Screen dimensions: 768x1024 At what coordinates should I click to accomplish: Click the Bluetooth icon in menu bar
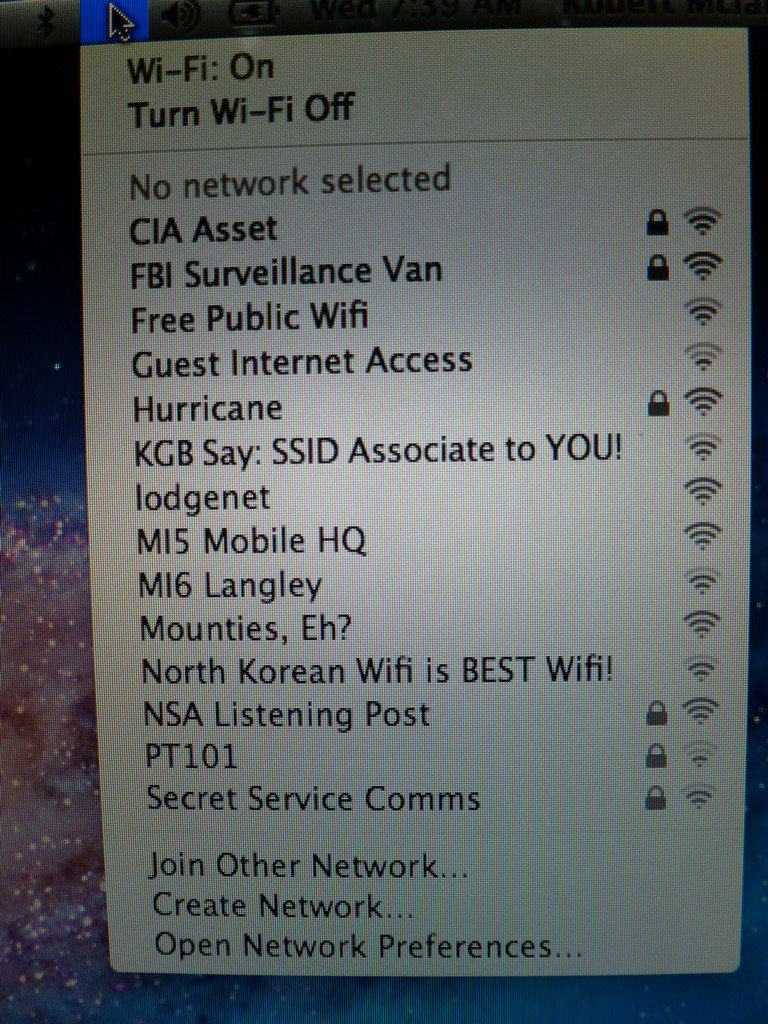(x=46, y=20)
